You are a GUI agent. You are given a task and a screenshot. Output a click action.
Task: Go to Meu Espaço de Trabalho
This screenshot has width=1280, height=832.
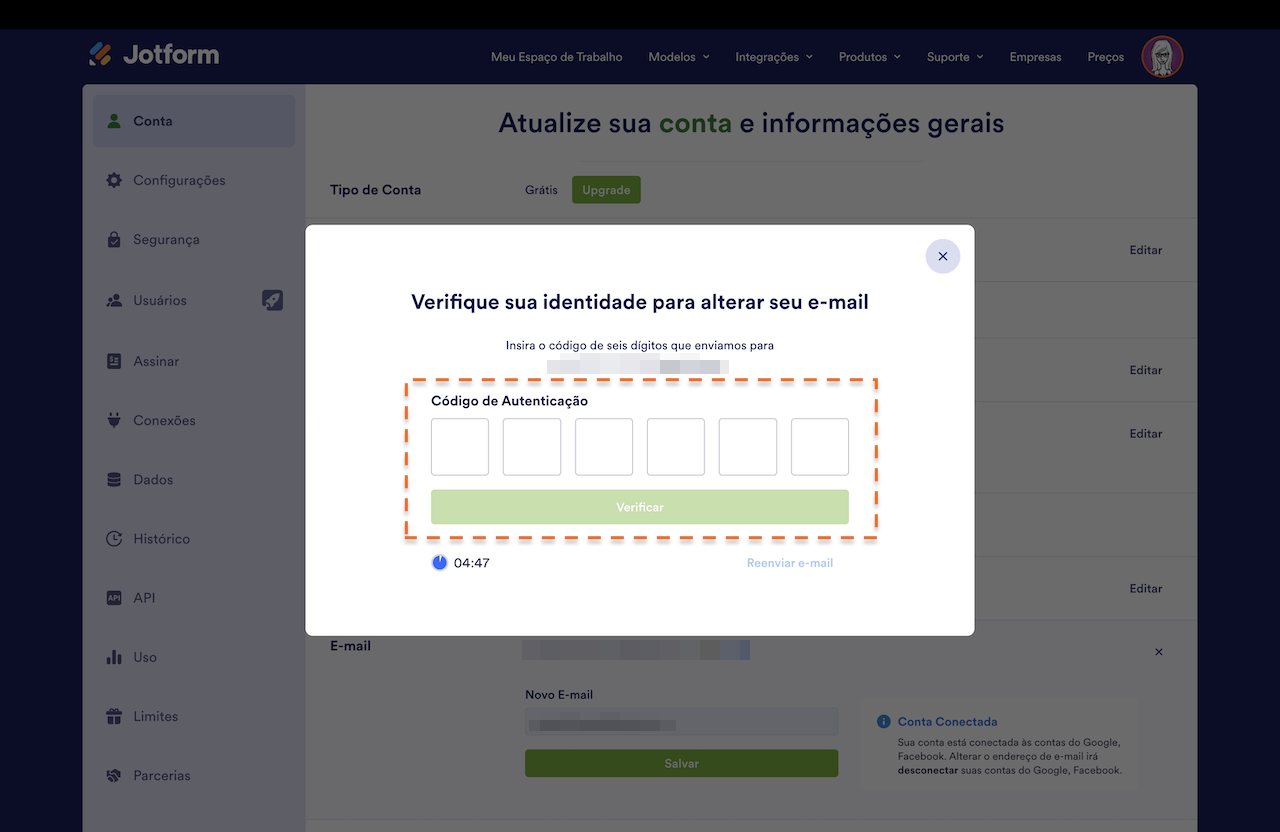coord(556,57)
